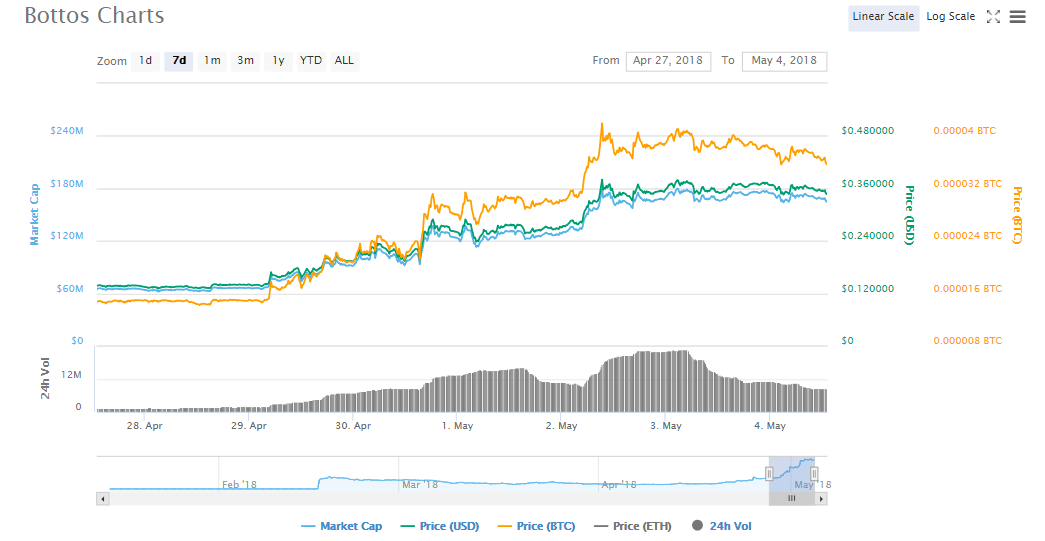Grab the navigator left range handle
The width and height of the screenshot is (1045, 541).
click(x=769, y=473)
